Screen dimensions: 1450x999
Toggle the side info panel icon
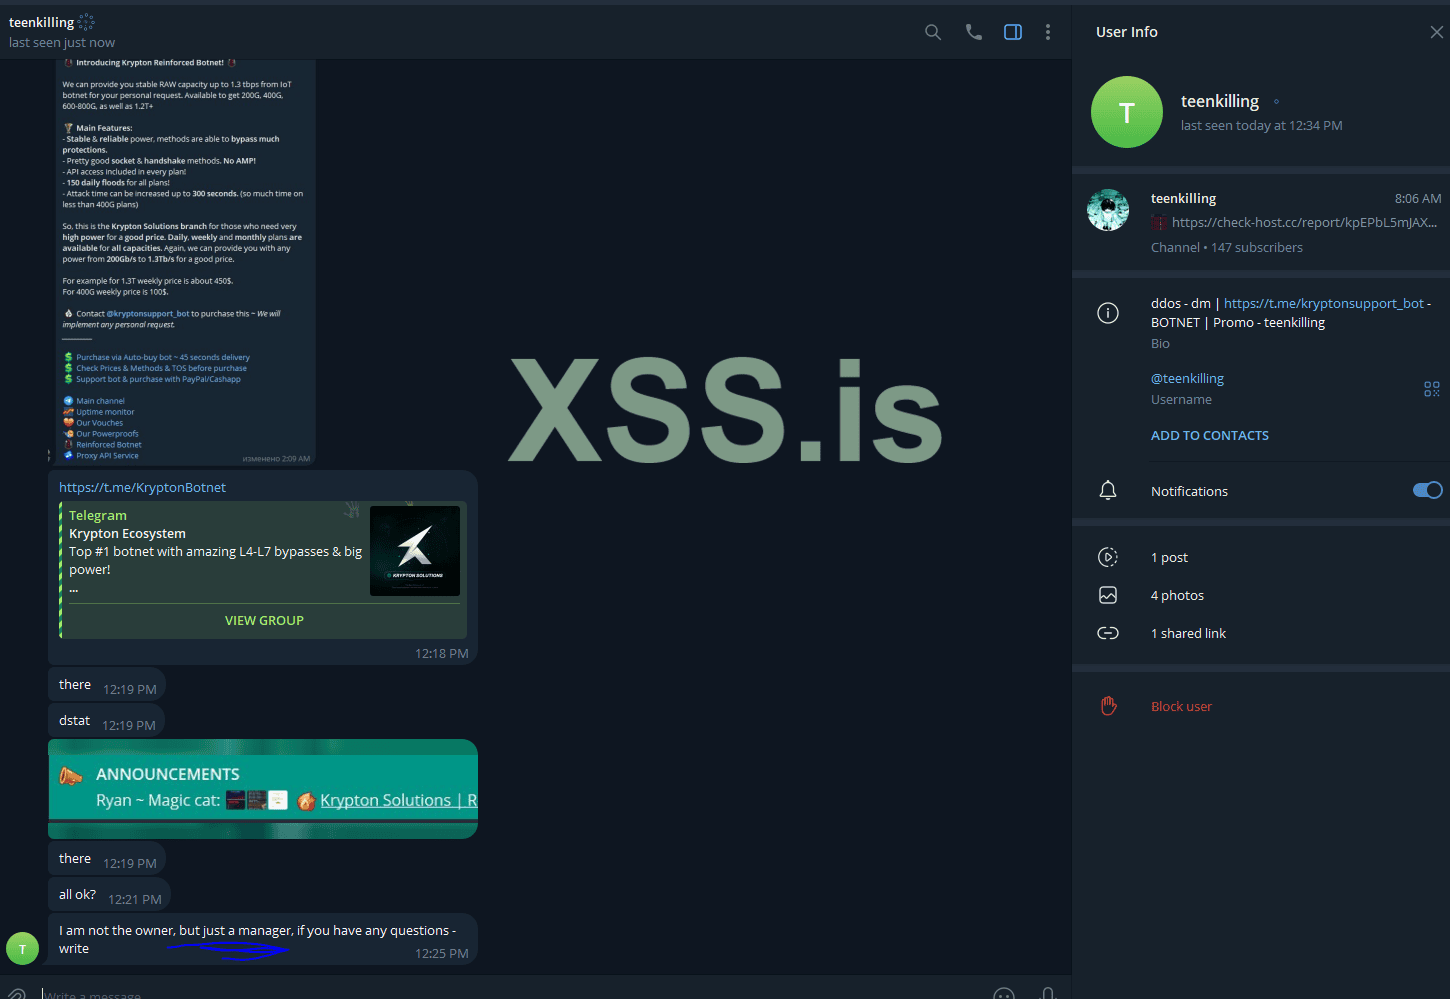tap(1013, 32)
